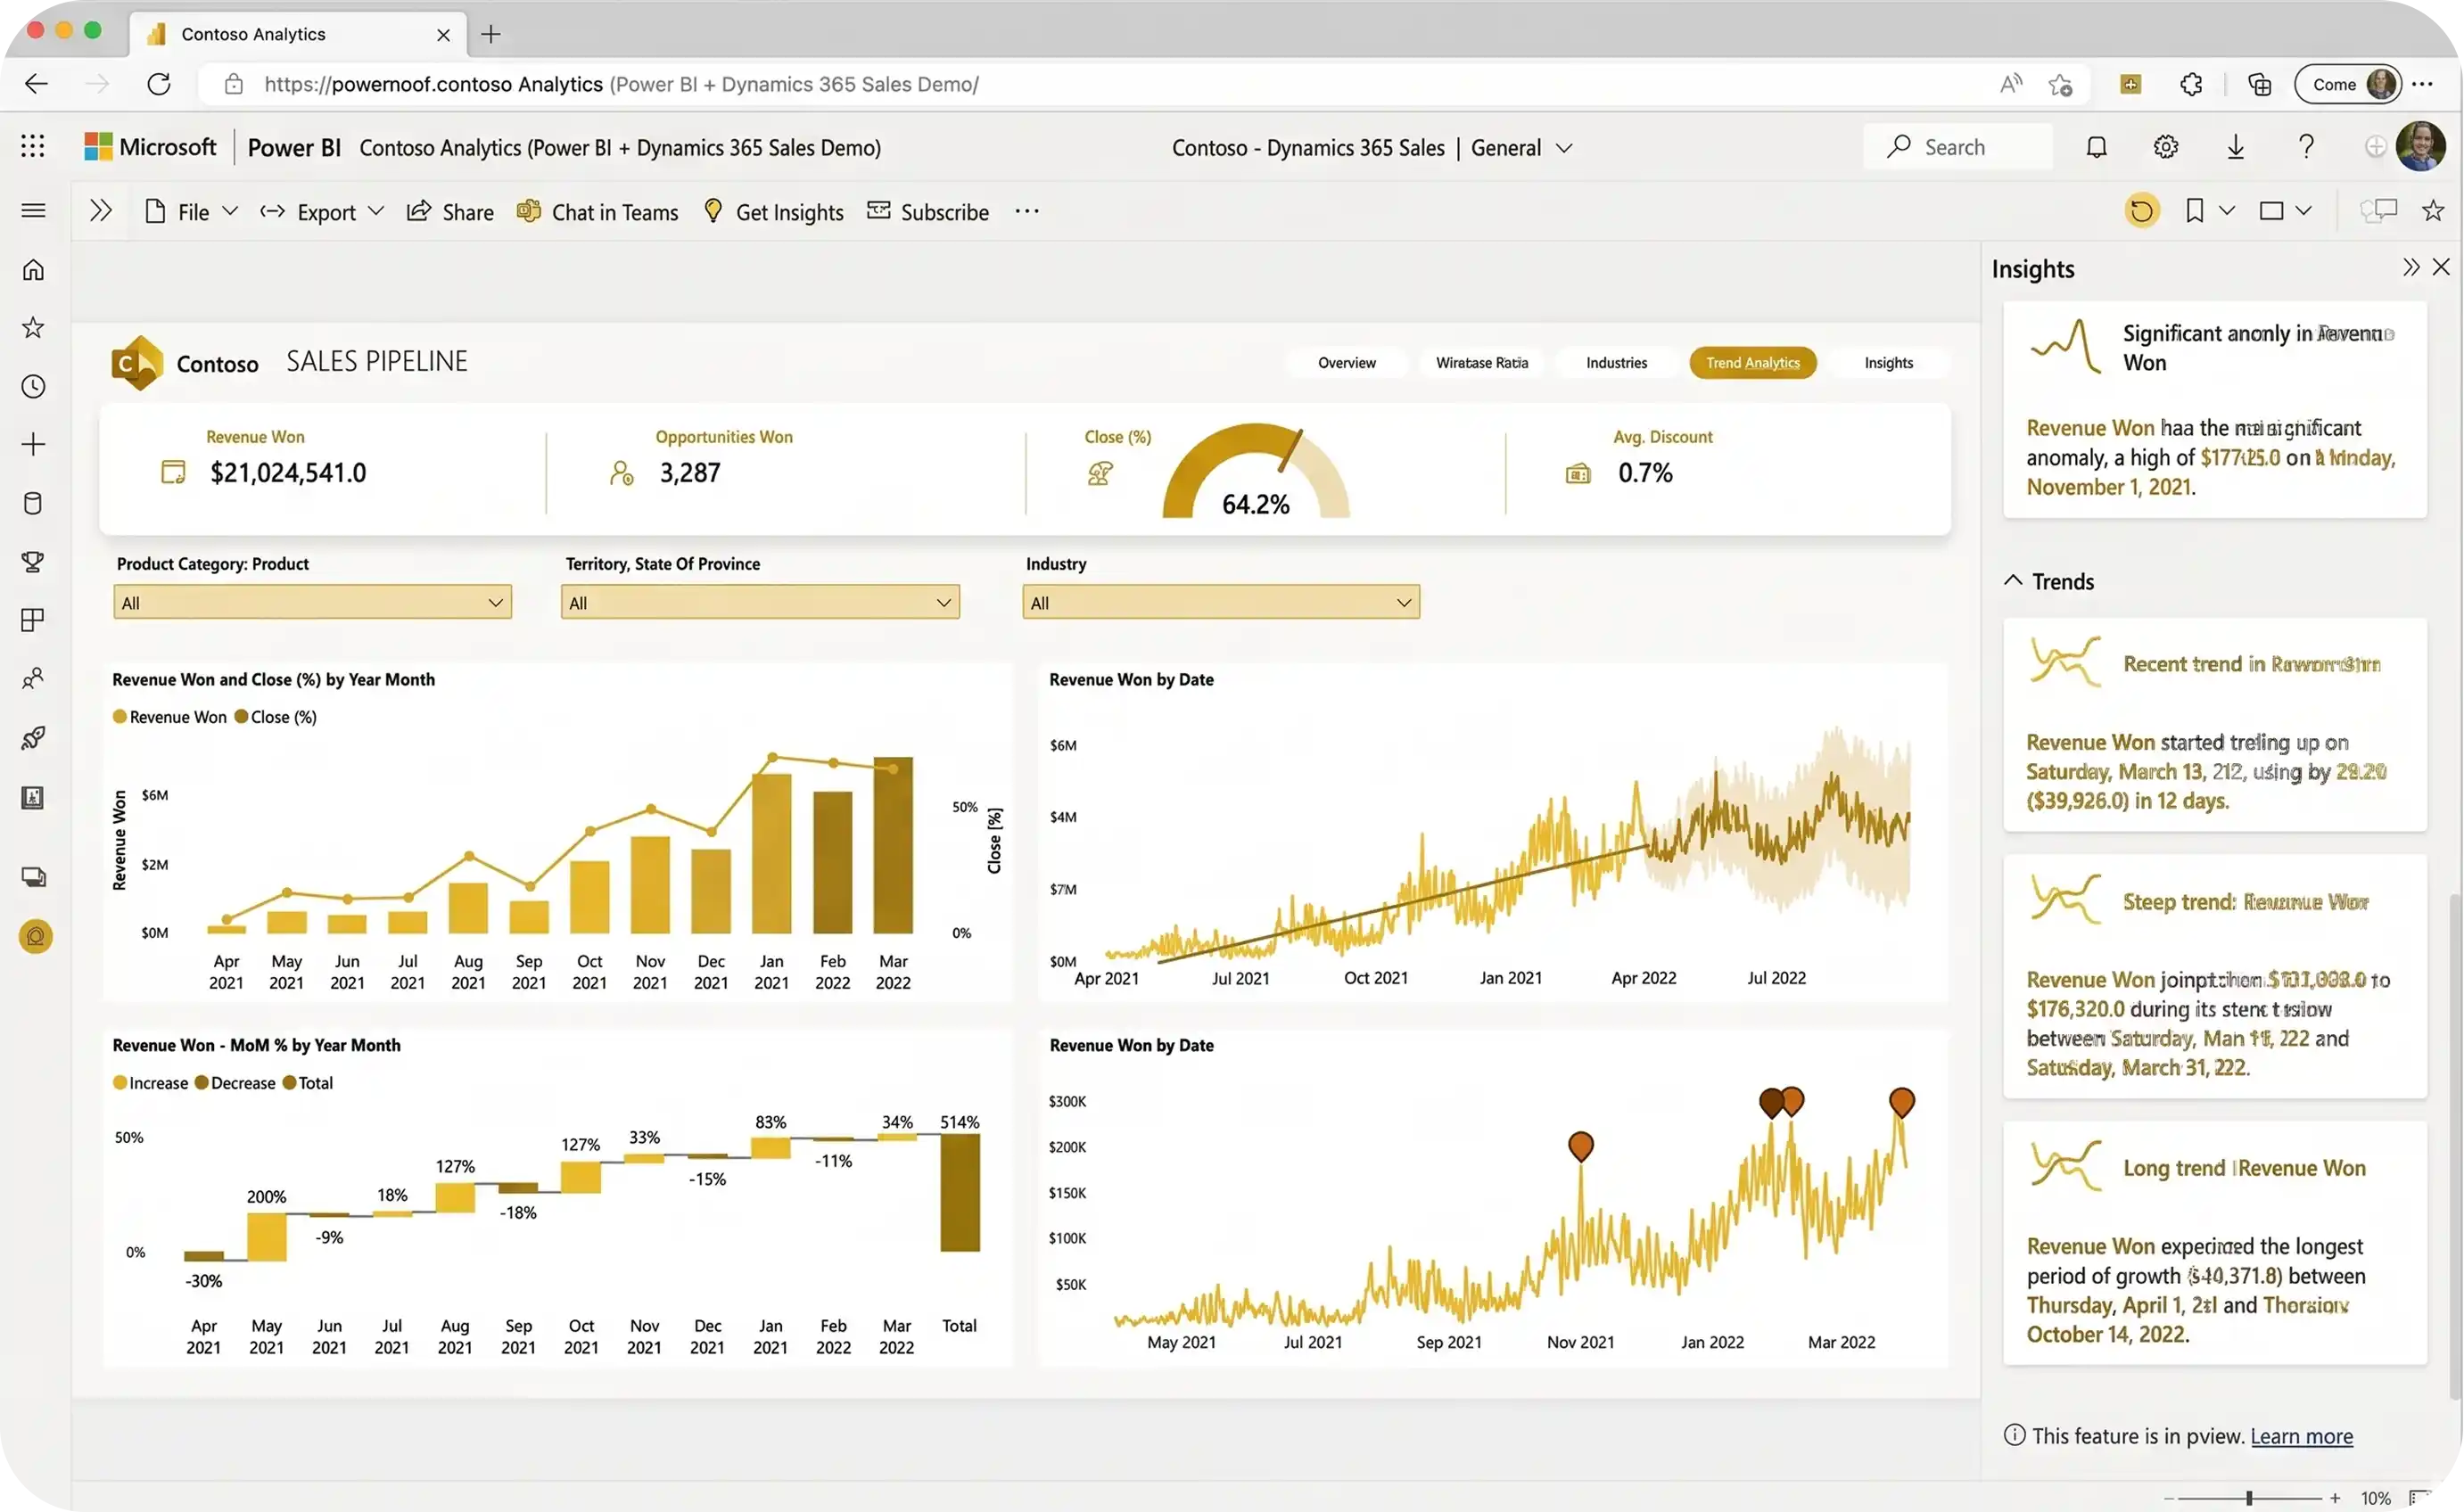
Task: Click the Home icon in left sidebar
Action: pyautogui.click(x=33, y=269)
